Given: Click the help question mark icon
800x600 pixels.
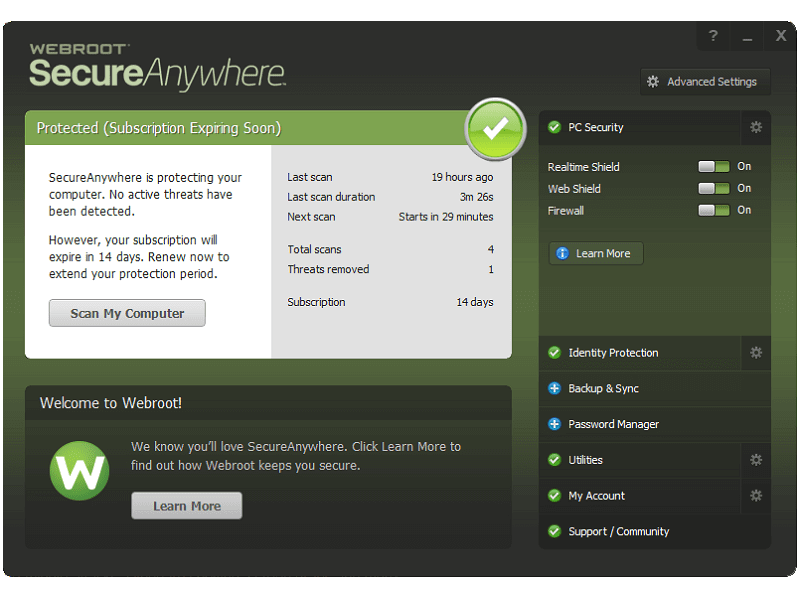Looking at the screenshot, I should pyautogui.click(x=713, y=36).
